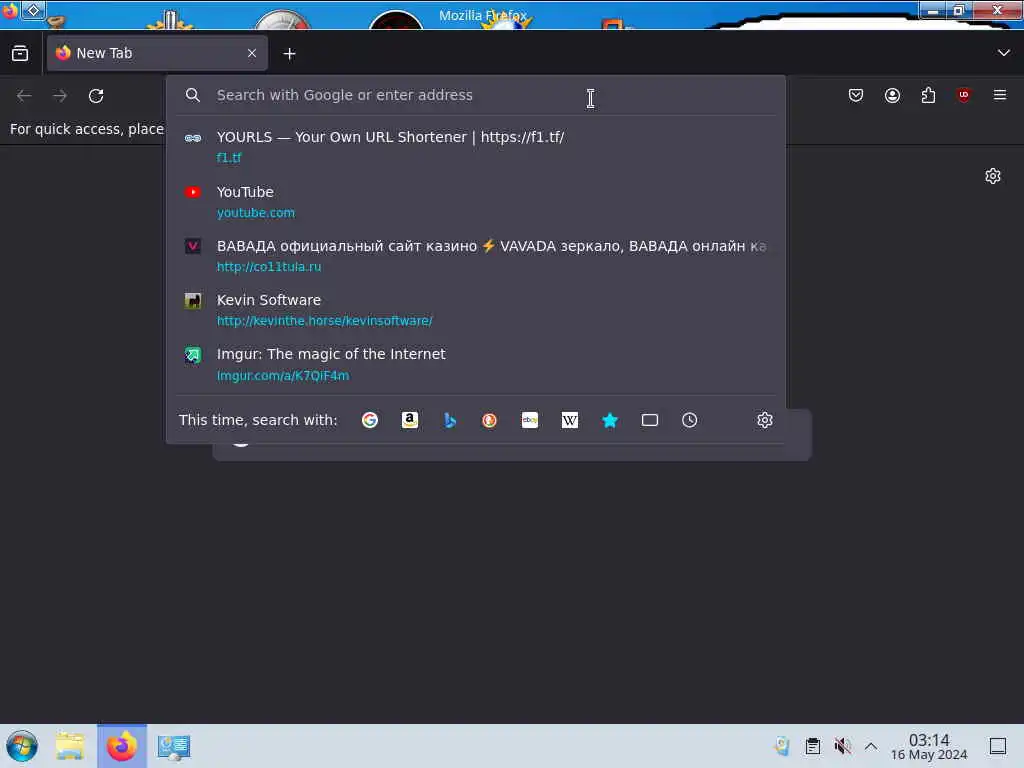Open search settings gear in dropdown
This screenshot has height=768, width=1024.
(x=765, y=420)
